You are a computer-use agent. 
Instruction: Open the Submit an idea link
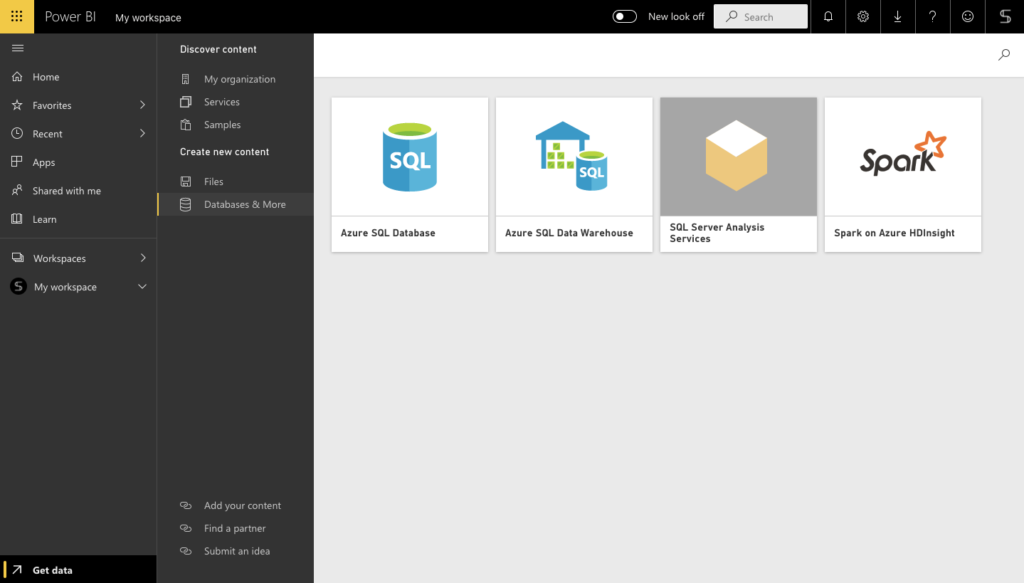(236, 551)
